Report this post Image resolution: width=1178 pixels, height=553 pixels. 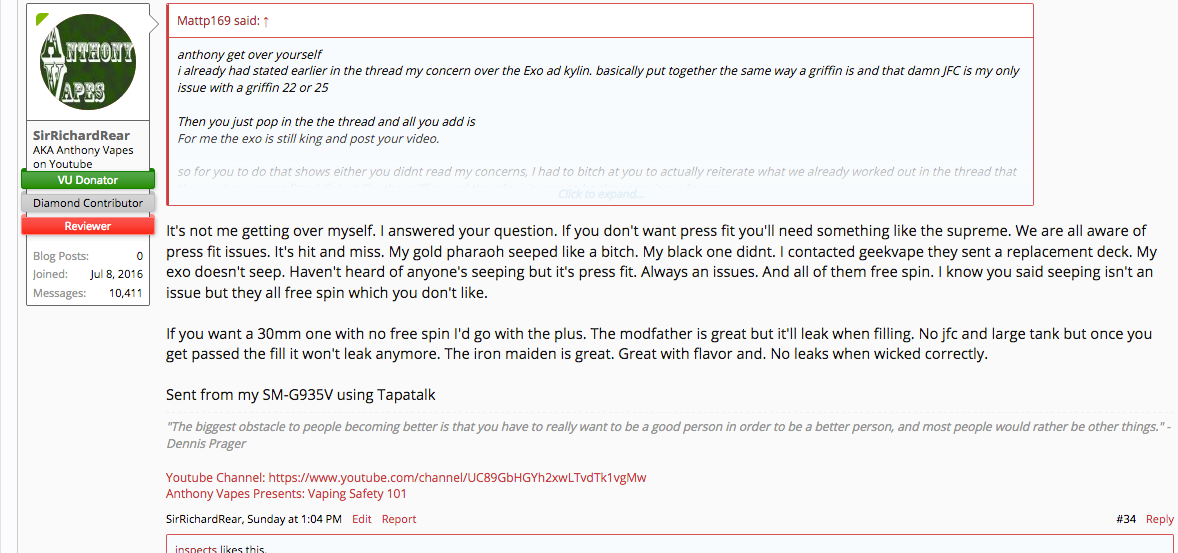[x=398, y=519]
